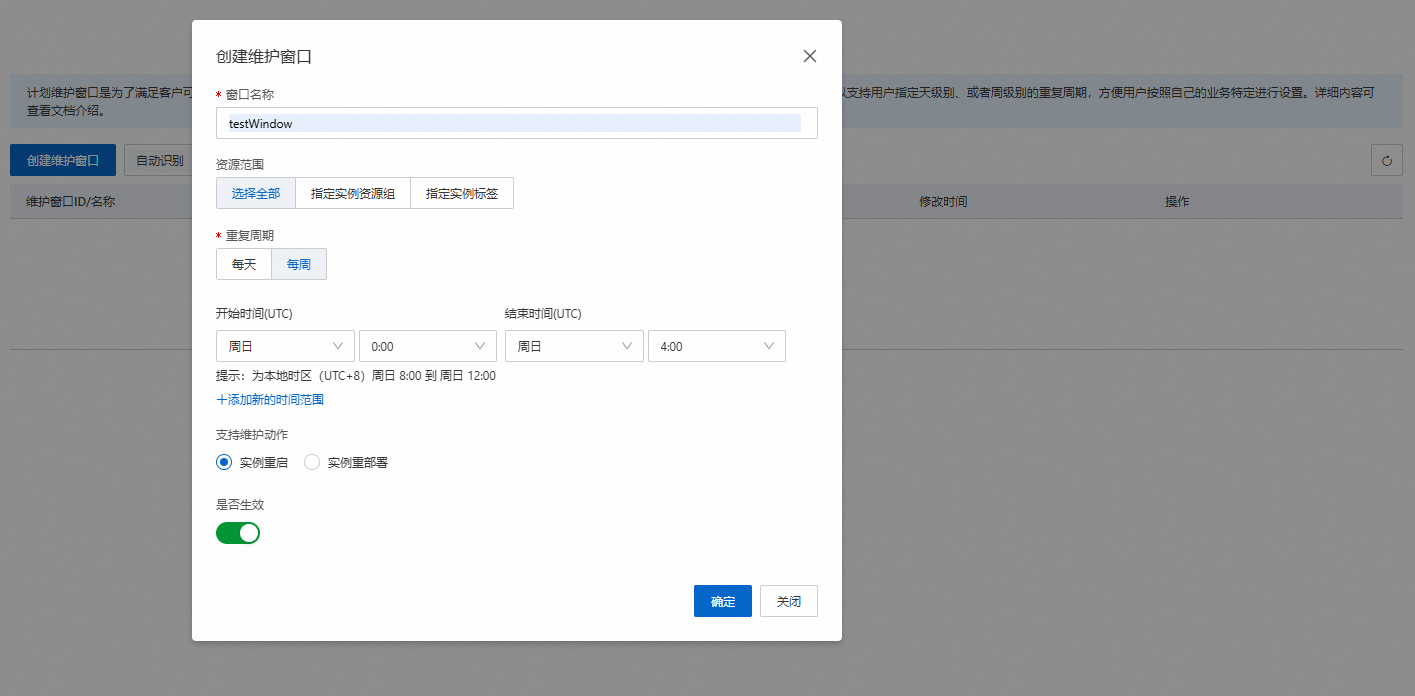Click the 添加新的时间范围 link

(270, 399)
